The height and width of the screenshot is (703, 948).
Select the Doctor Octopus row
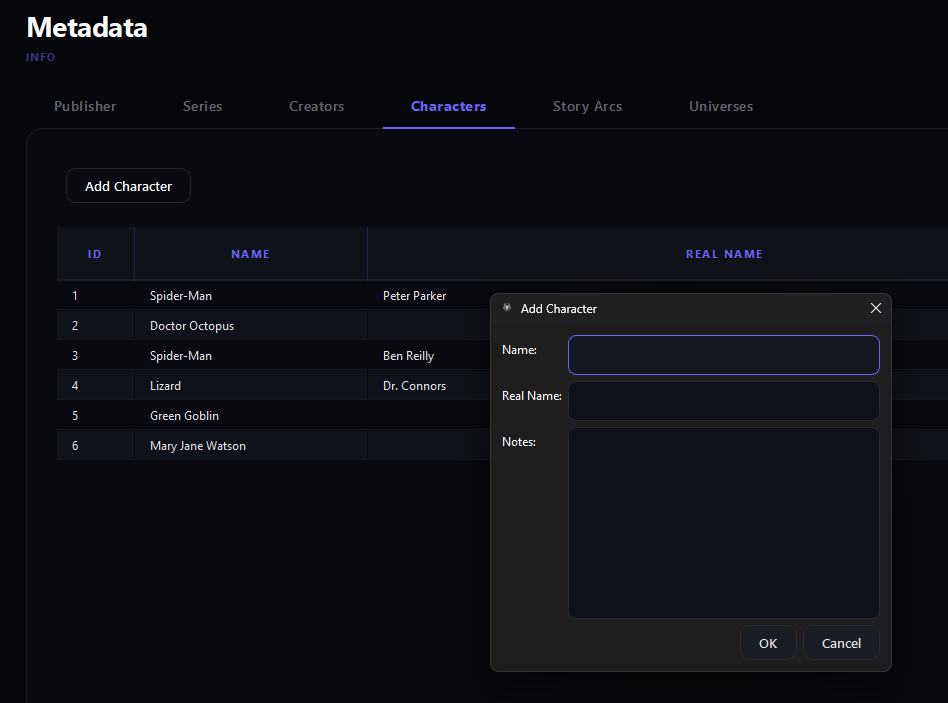[x=273, y=326]
